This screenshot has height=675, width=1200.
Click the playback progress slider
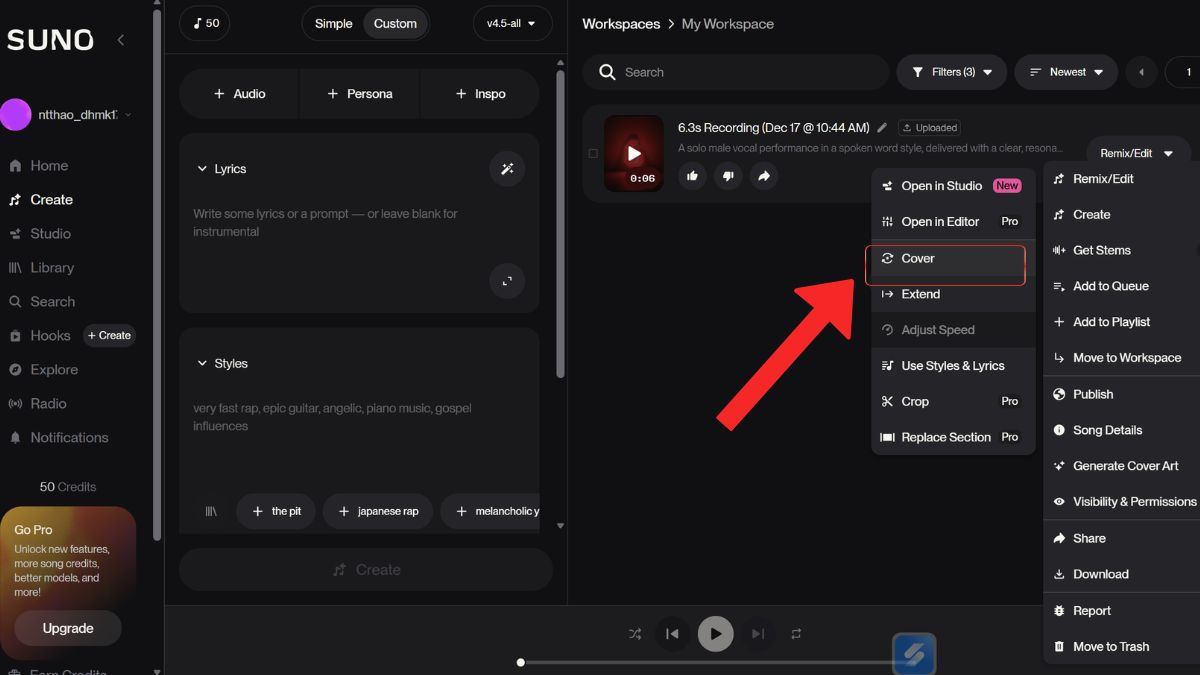point(520,661)
